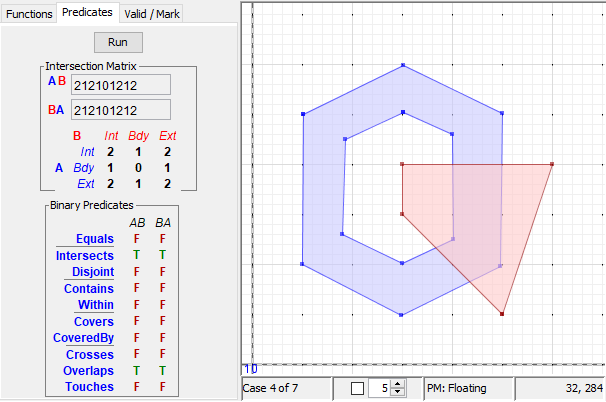Select the rightmost red triangle vertex
606x402 pixels.
(x=552, y=164)
